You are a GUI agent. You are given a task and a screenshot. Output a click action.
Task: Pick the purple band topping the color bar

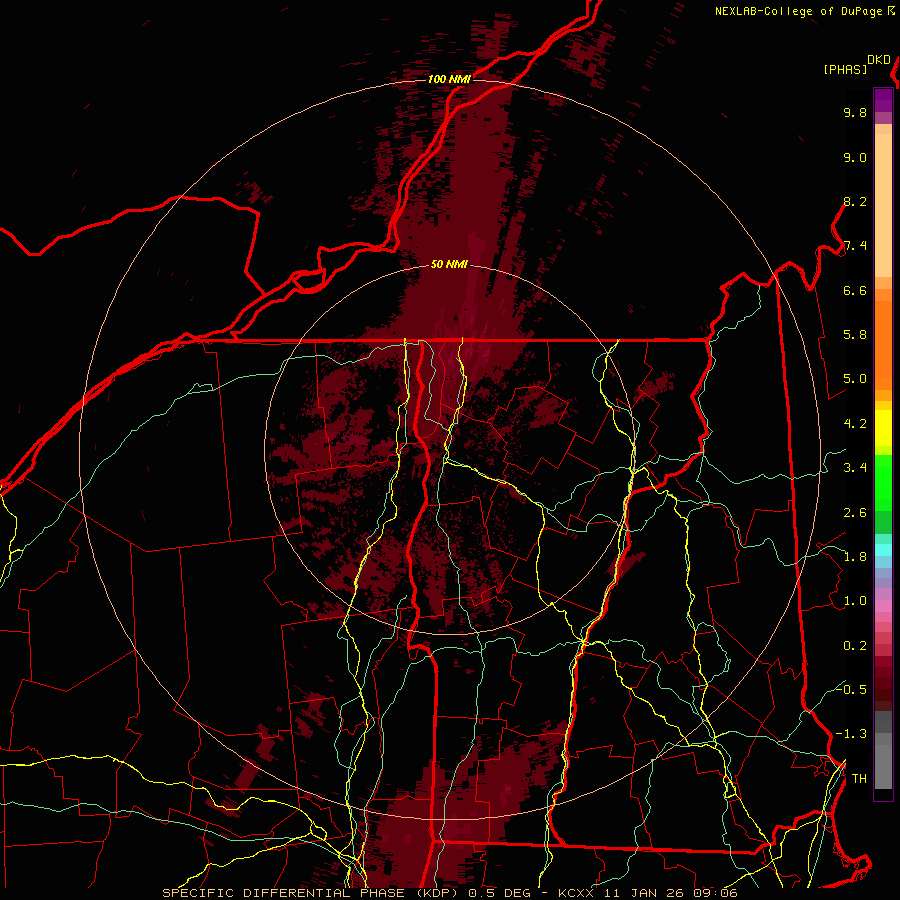(883, 100)
